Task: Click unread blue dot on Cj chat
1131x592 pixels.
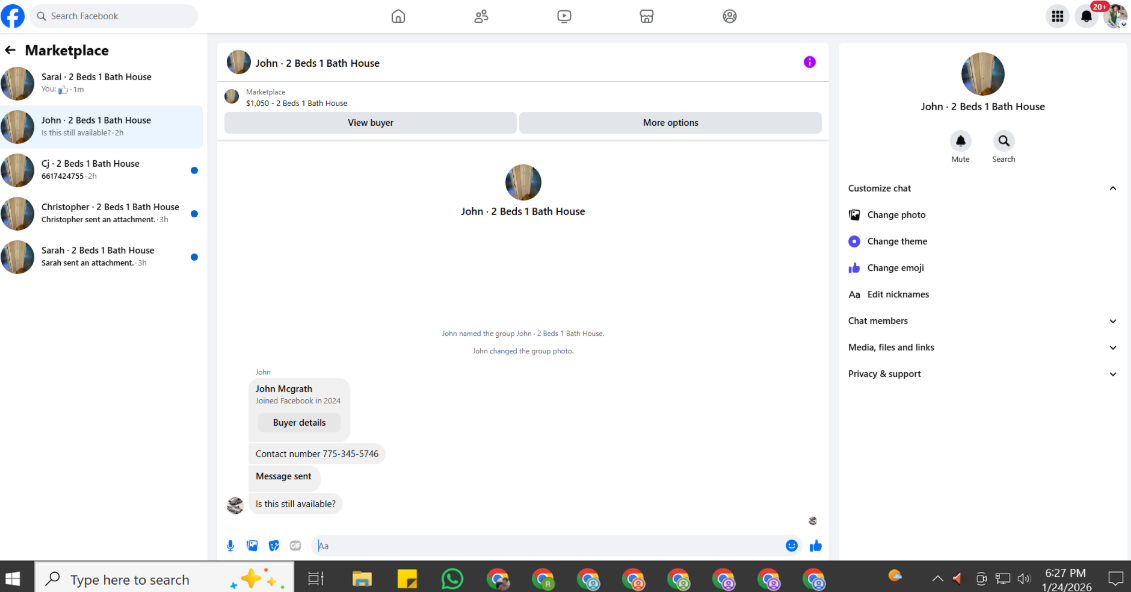Action: 194,170
